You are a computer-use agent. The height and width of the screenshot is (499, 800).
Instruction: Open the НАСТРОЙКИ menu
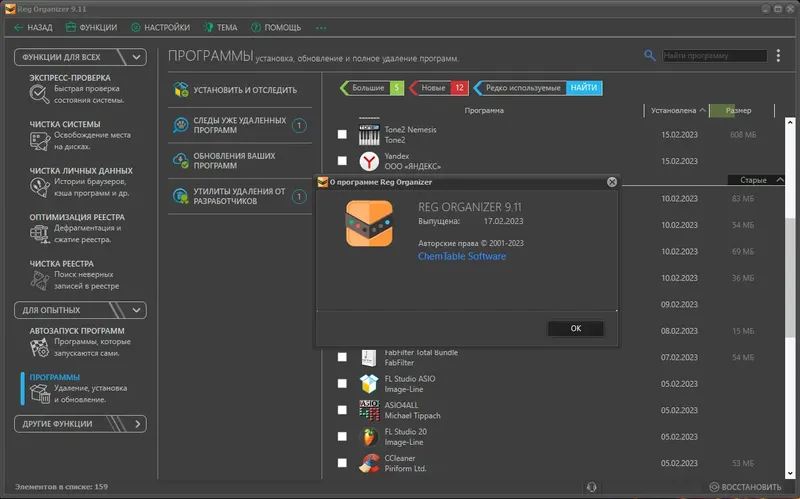click(x=161, y=28)
